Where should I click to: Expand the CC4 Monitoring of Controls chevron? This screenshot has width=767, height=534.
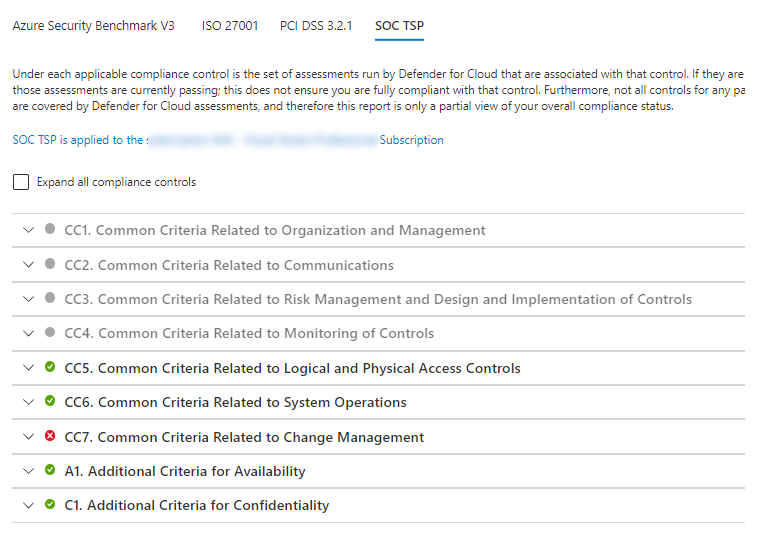(x=28, y=333)
